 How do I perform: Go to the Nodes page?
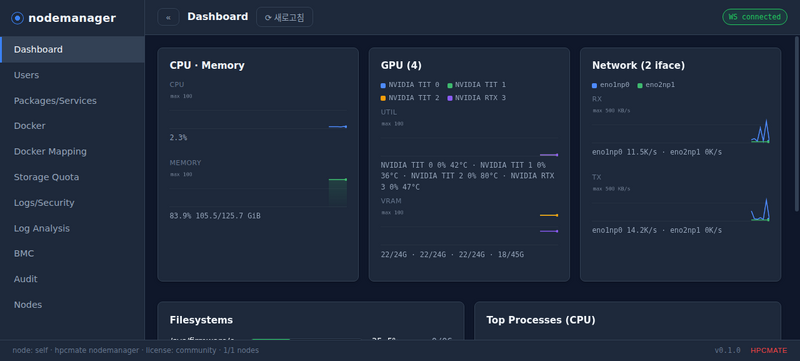pos(72,304)
